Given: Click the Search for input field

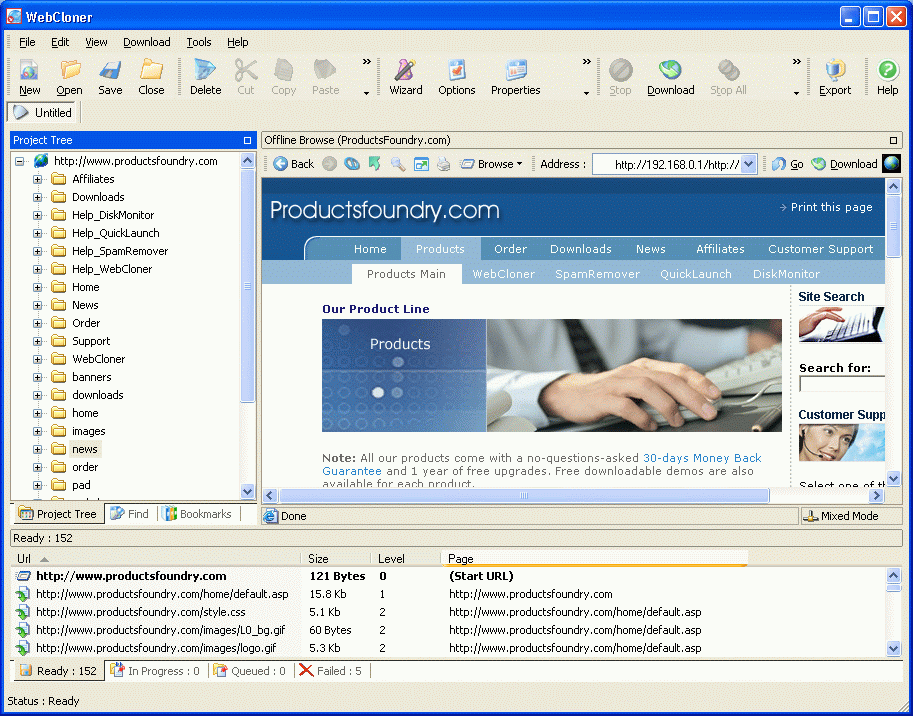Looking at the screenshot, I should tap(842, 384).
